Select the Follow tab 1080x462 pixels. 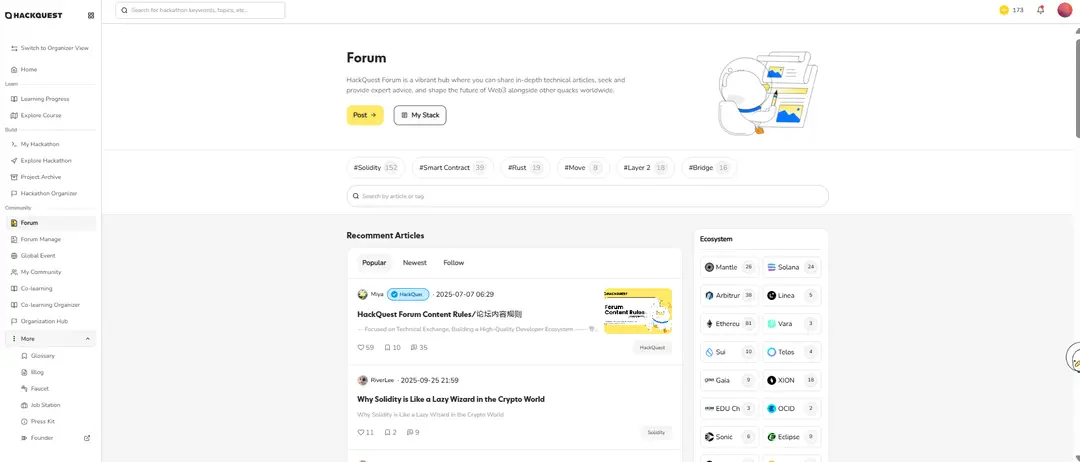(454, 263)
